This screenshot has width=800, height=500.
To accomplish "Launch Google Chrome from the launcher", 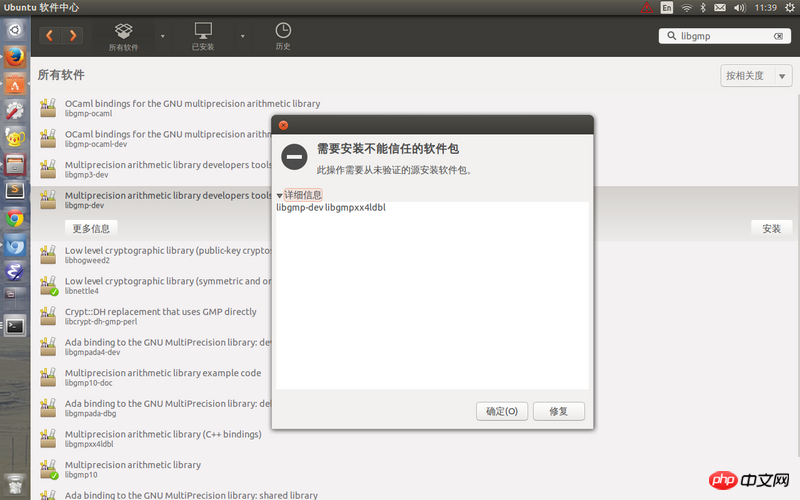I will pos(15,219).
